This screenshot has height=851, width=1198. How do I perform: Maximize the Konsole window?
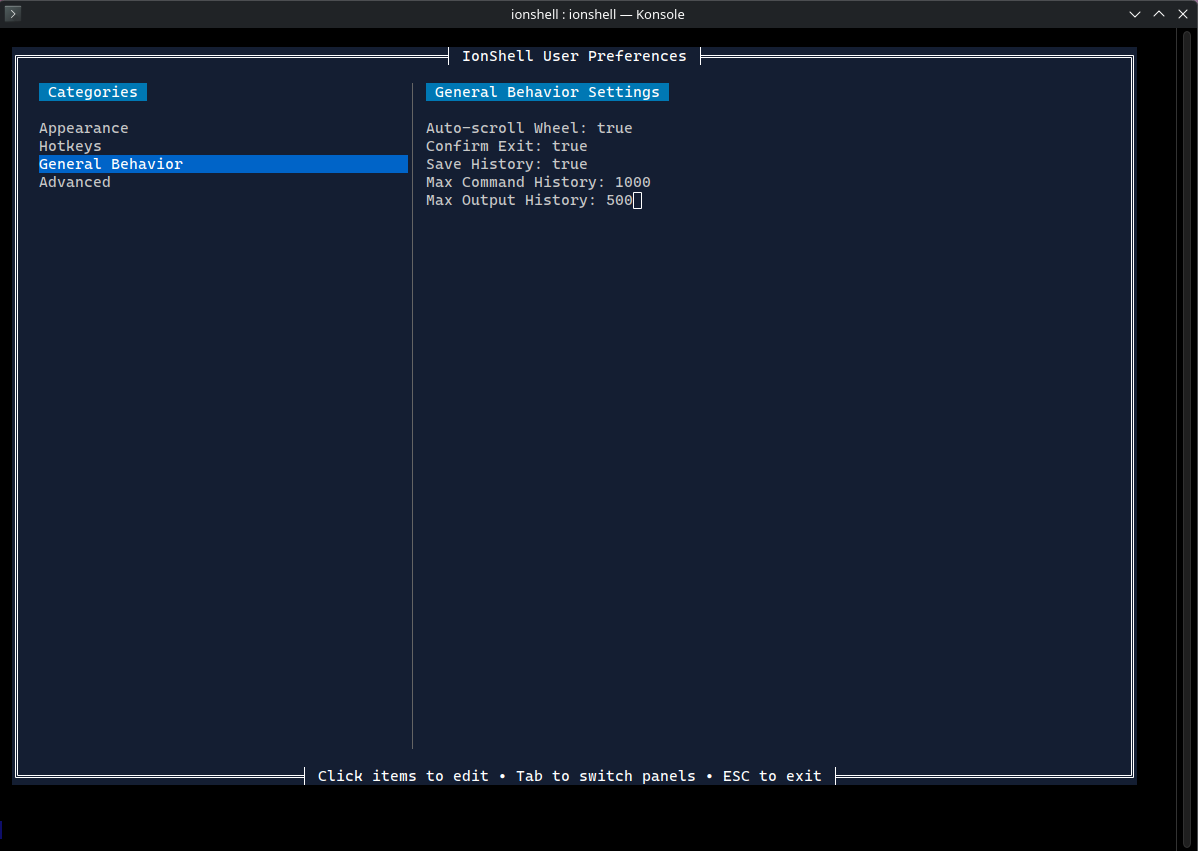pos(1159,14)
